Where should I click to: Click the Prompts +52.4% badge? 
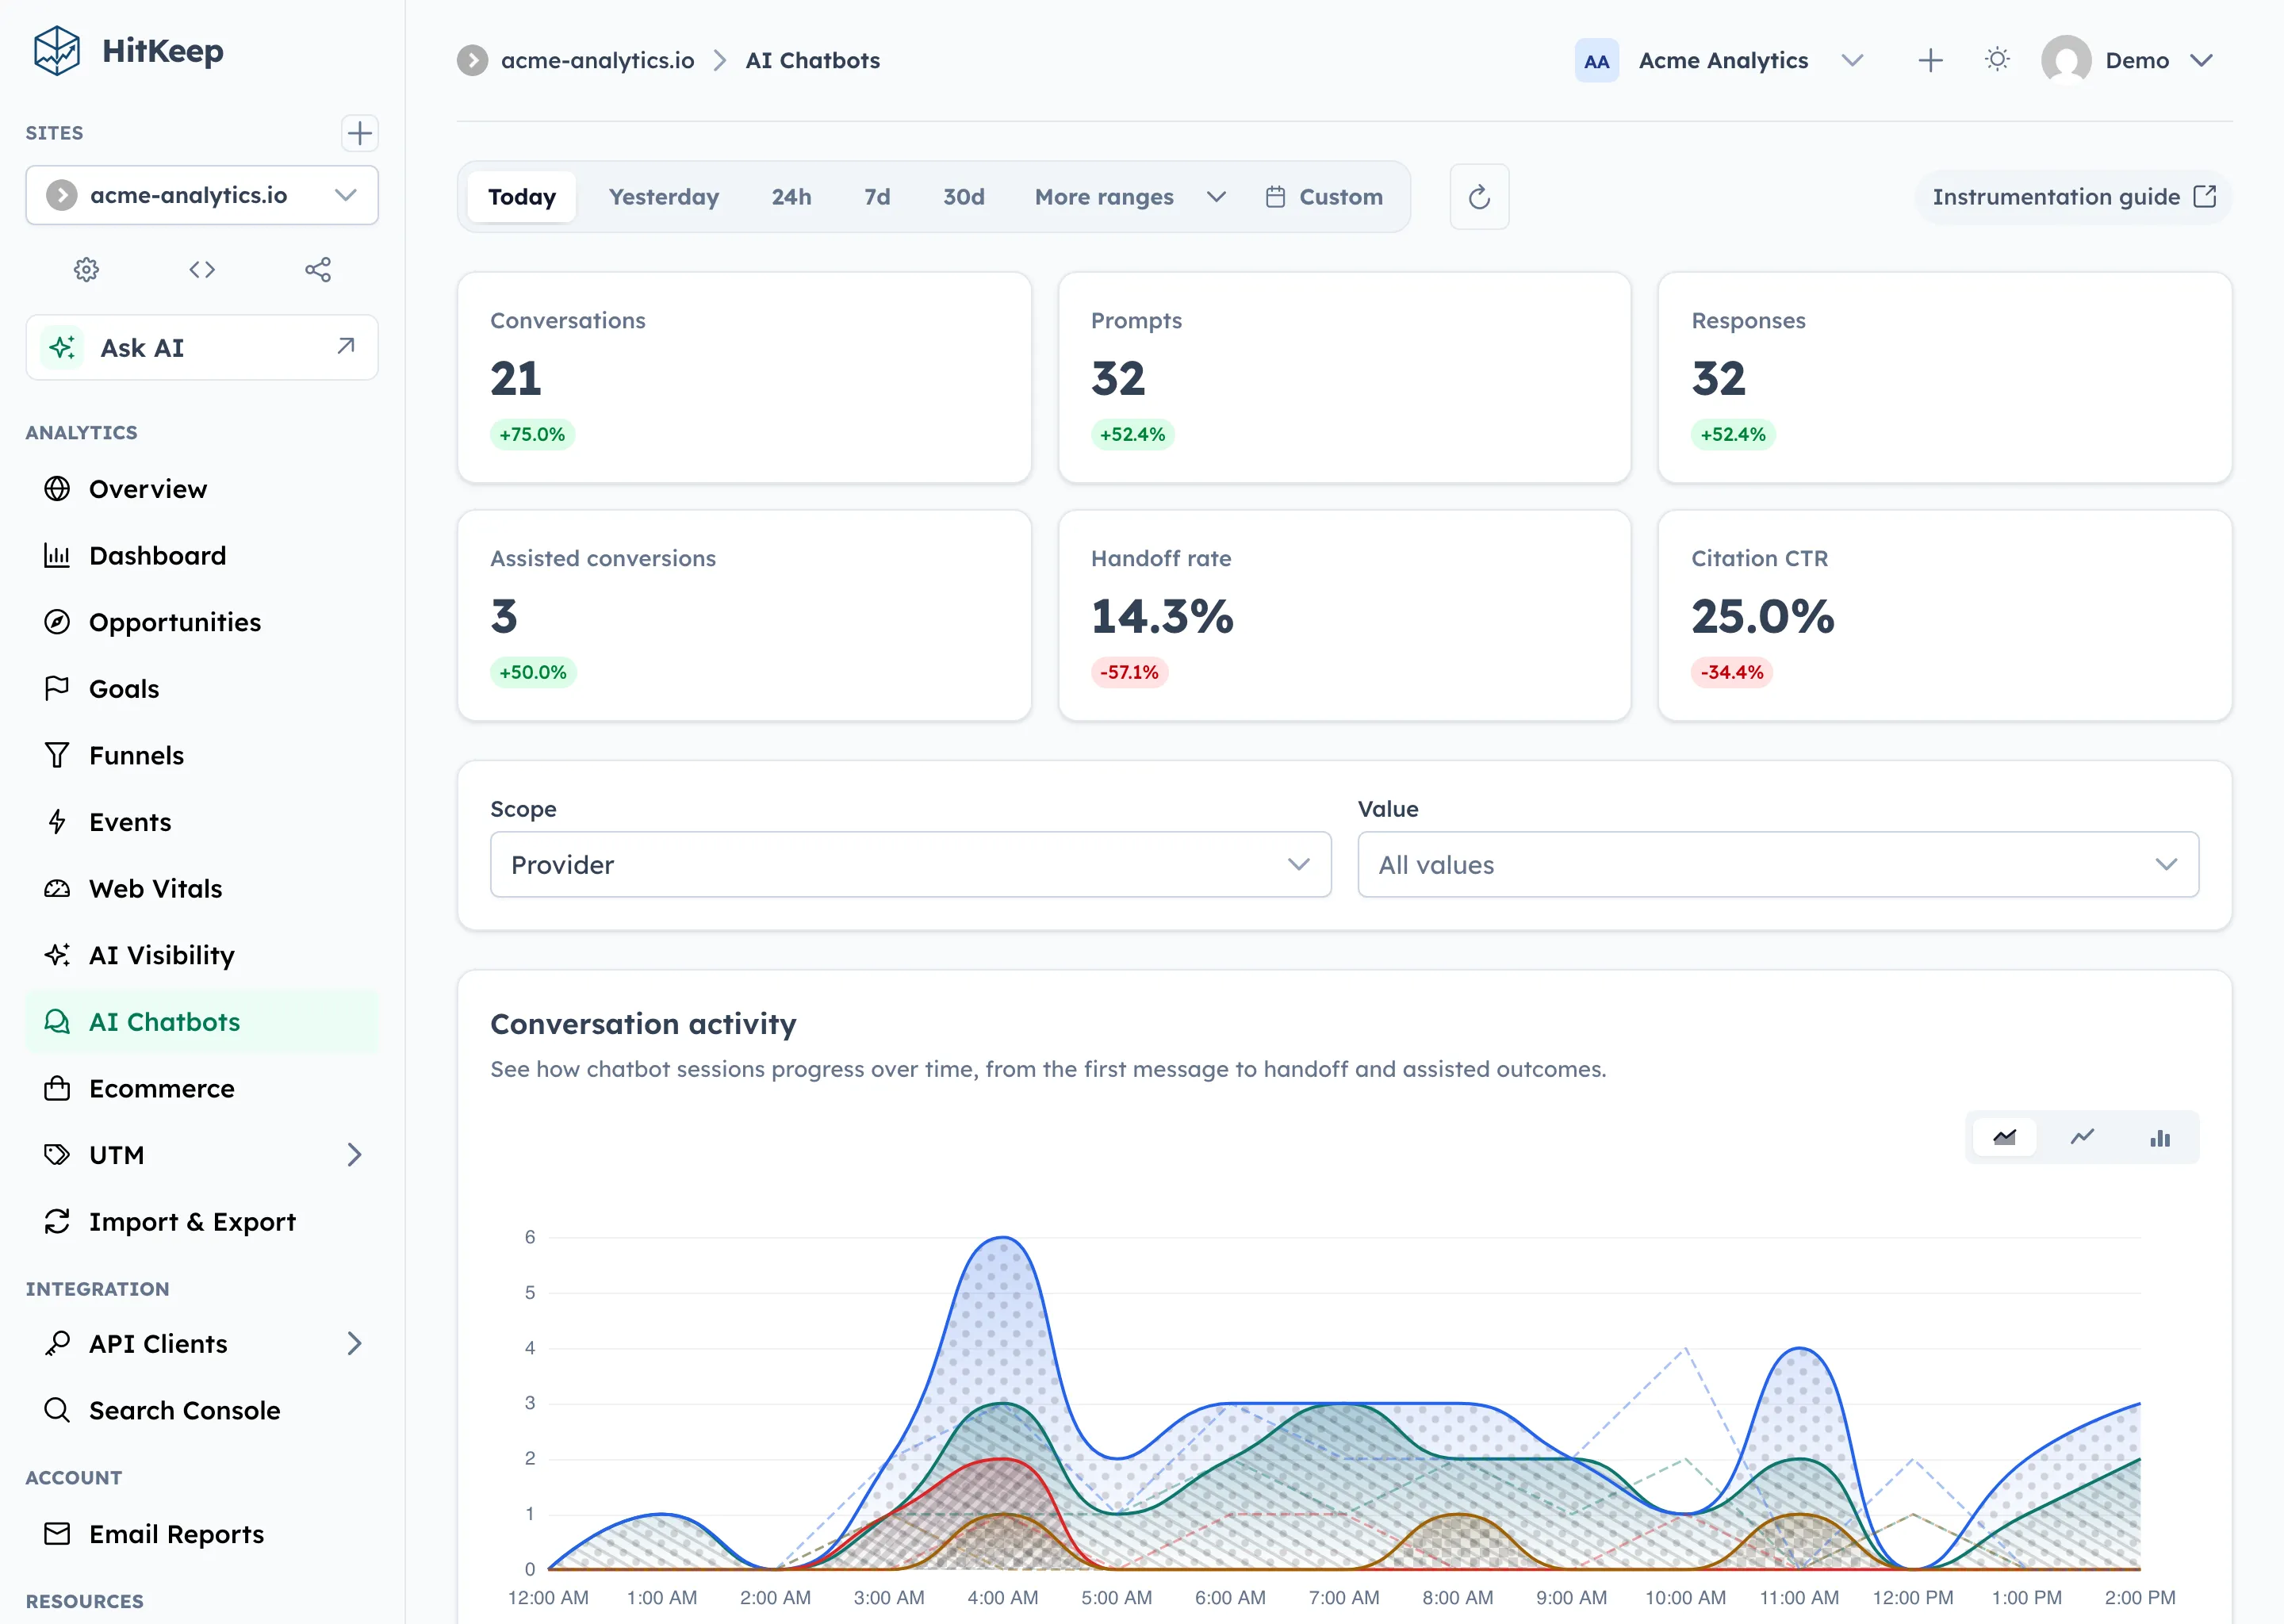click(x=1132, y=434)
